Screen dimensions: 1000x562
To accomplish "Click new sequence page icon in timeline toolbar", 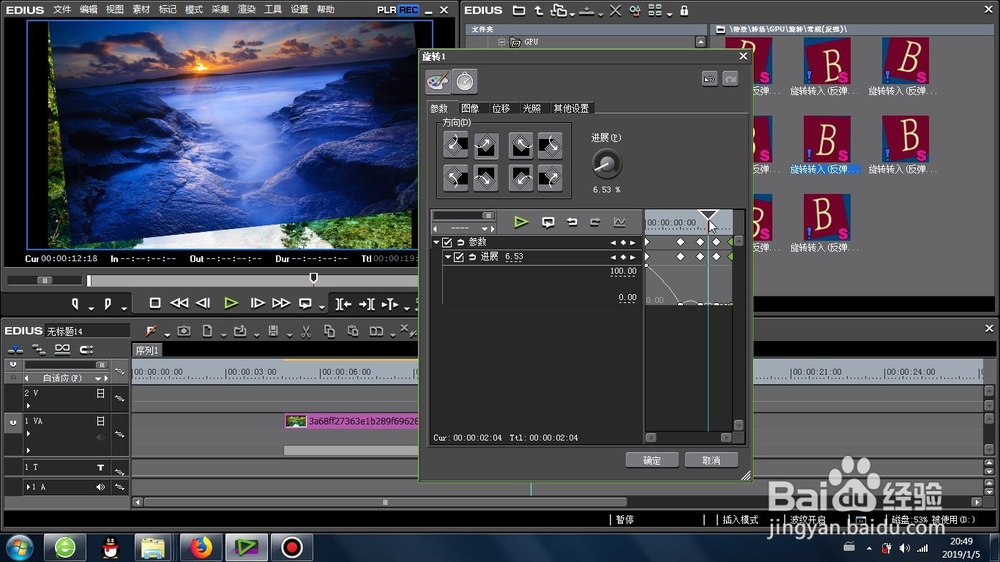I will coord(207,330).
